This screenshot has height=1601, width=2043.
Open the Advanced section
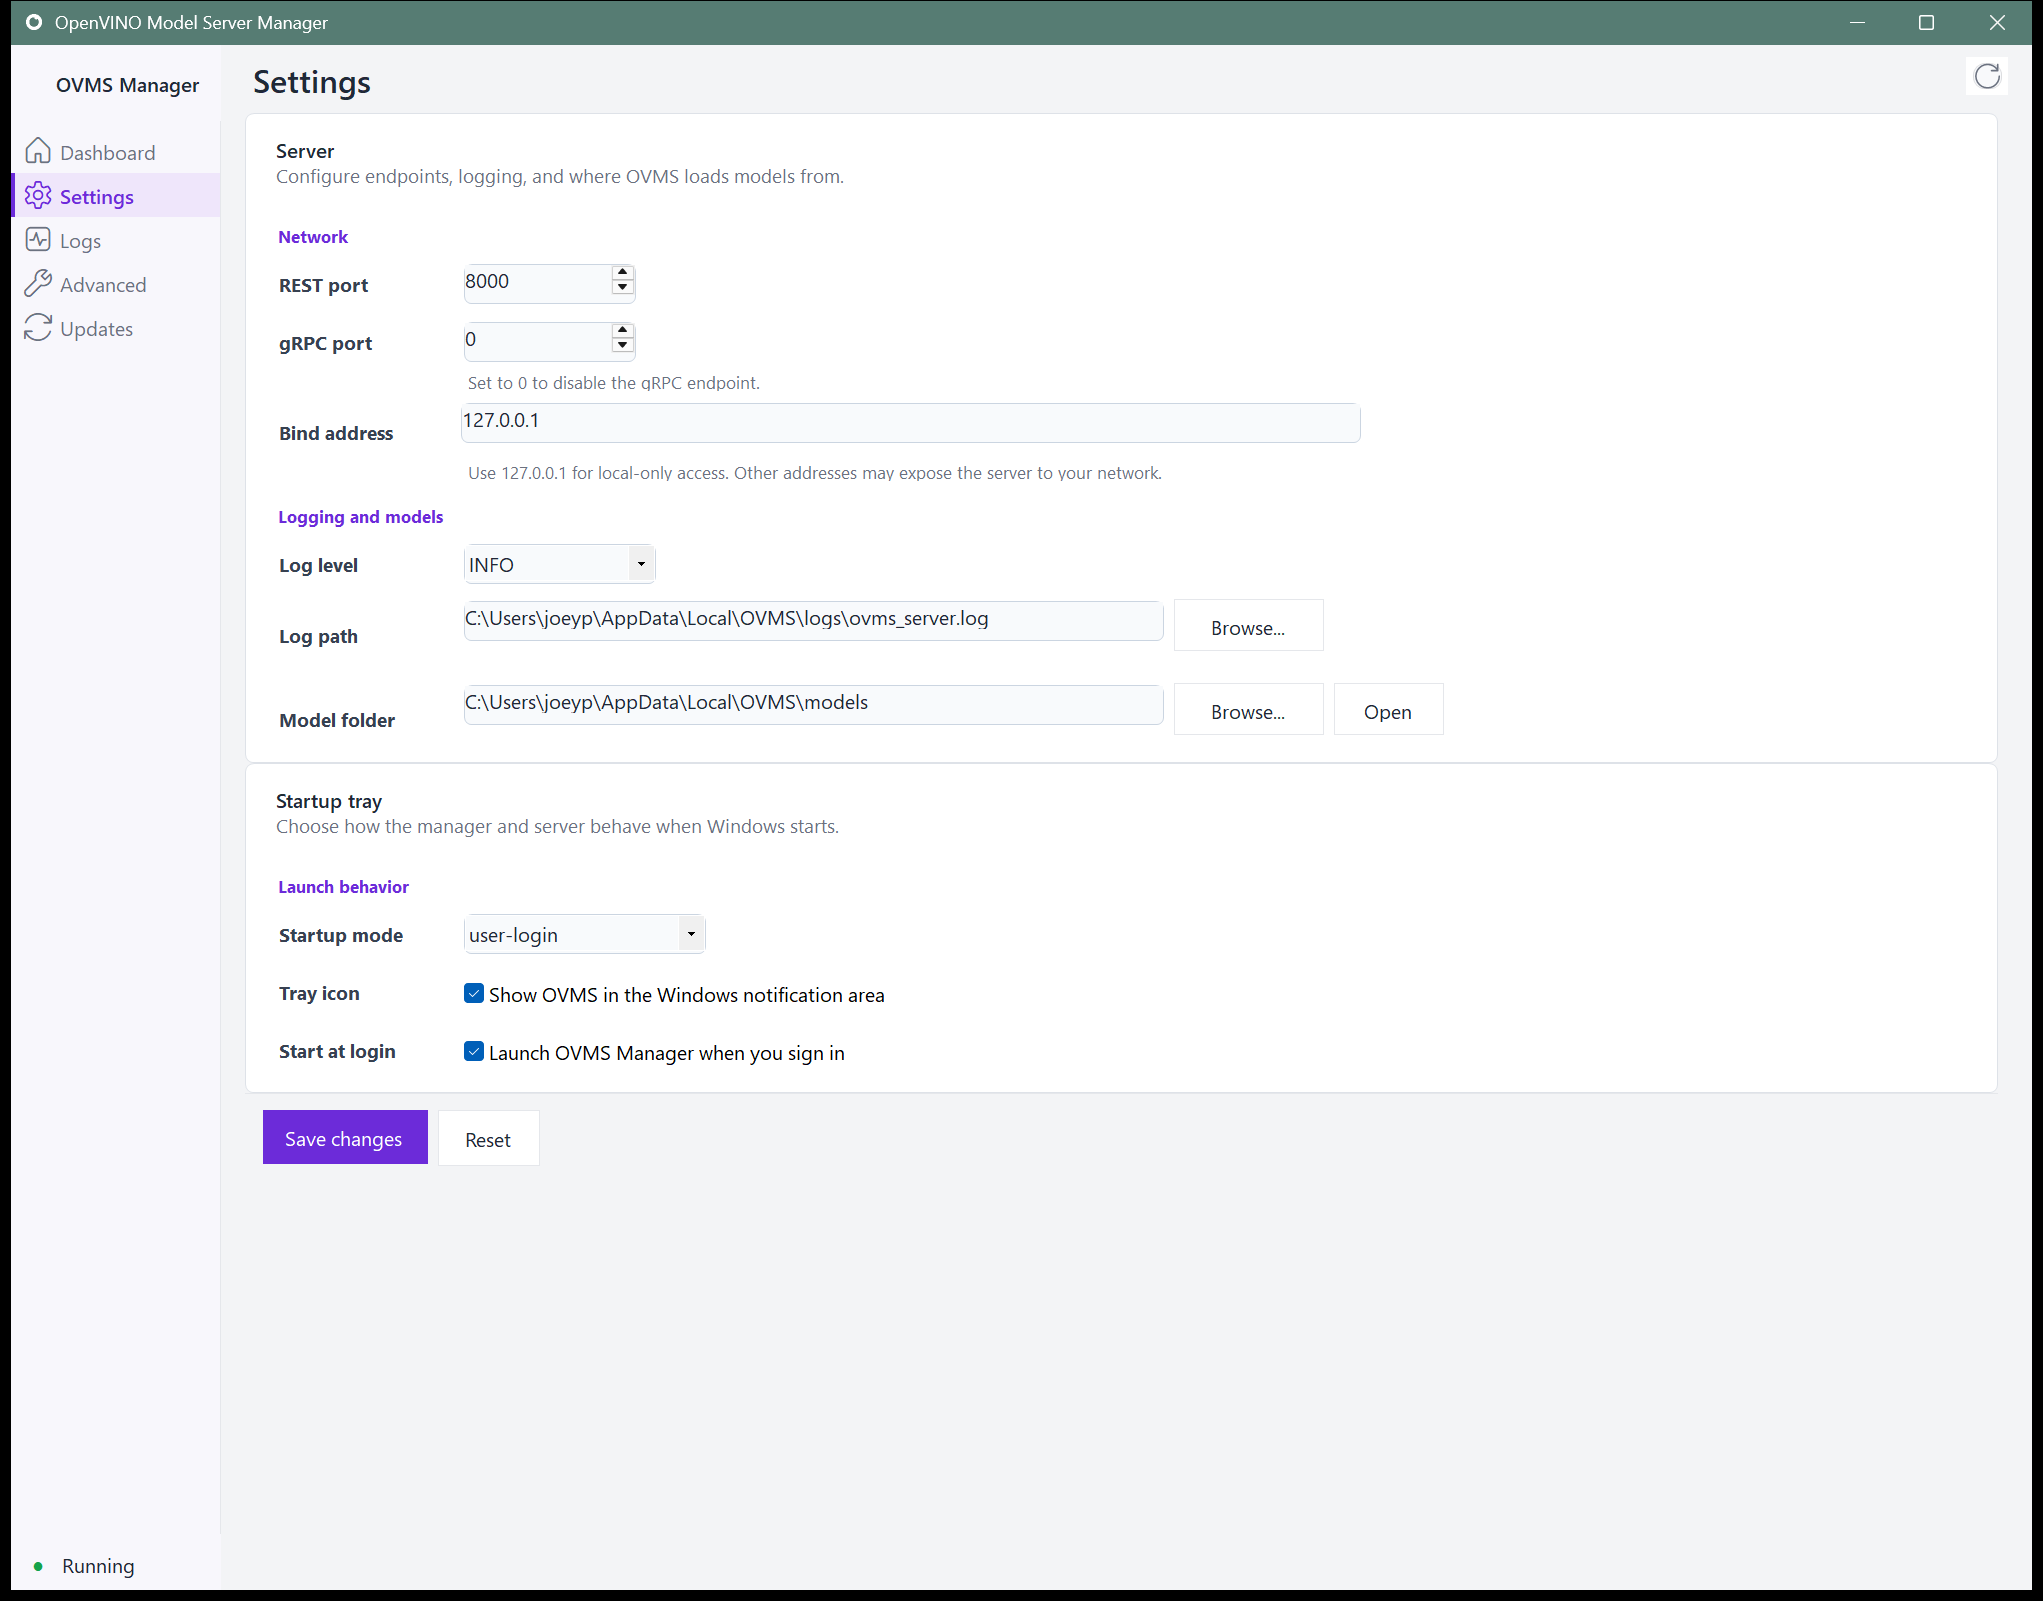[117, 284]
